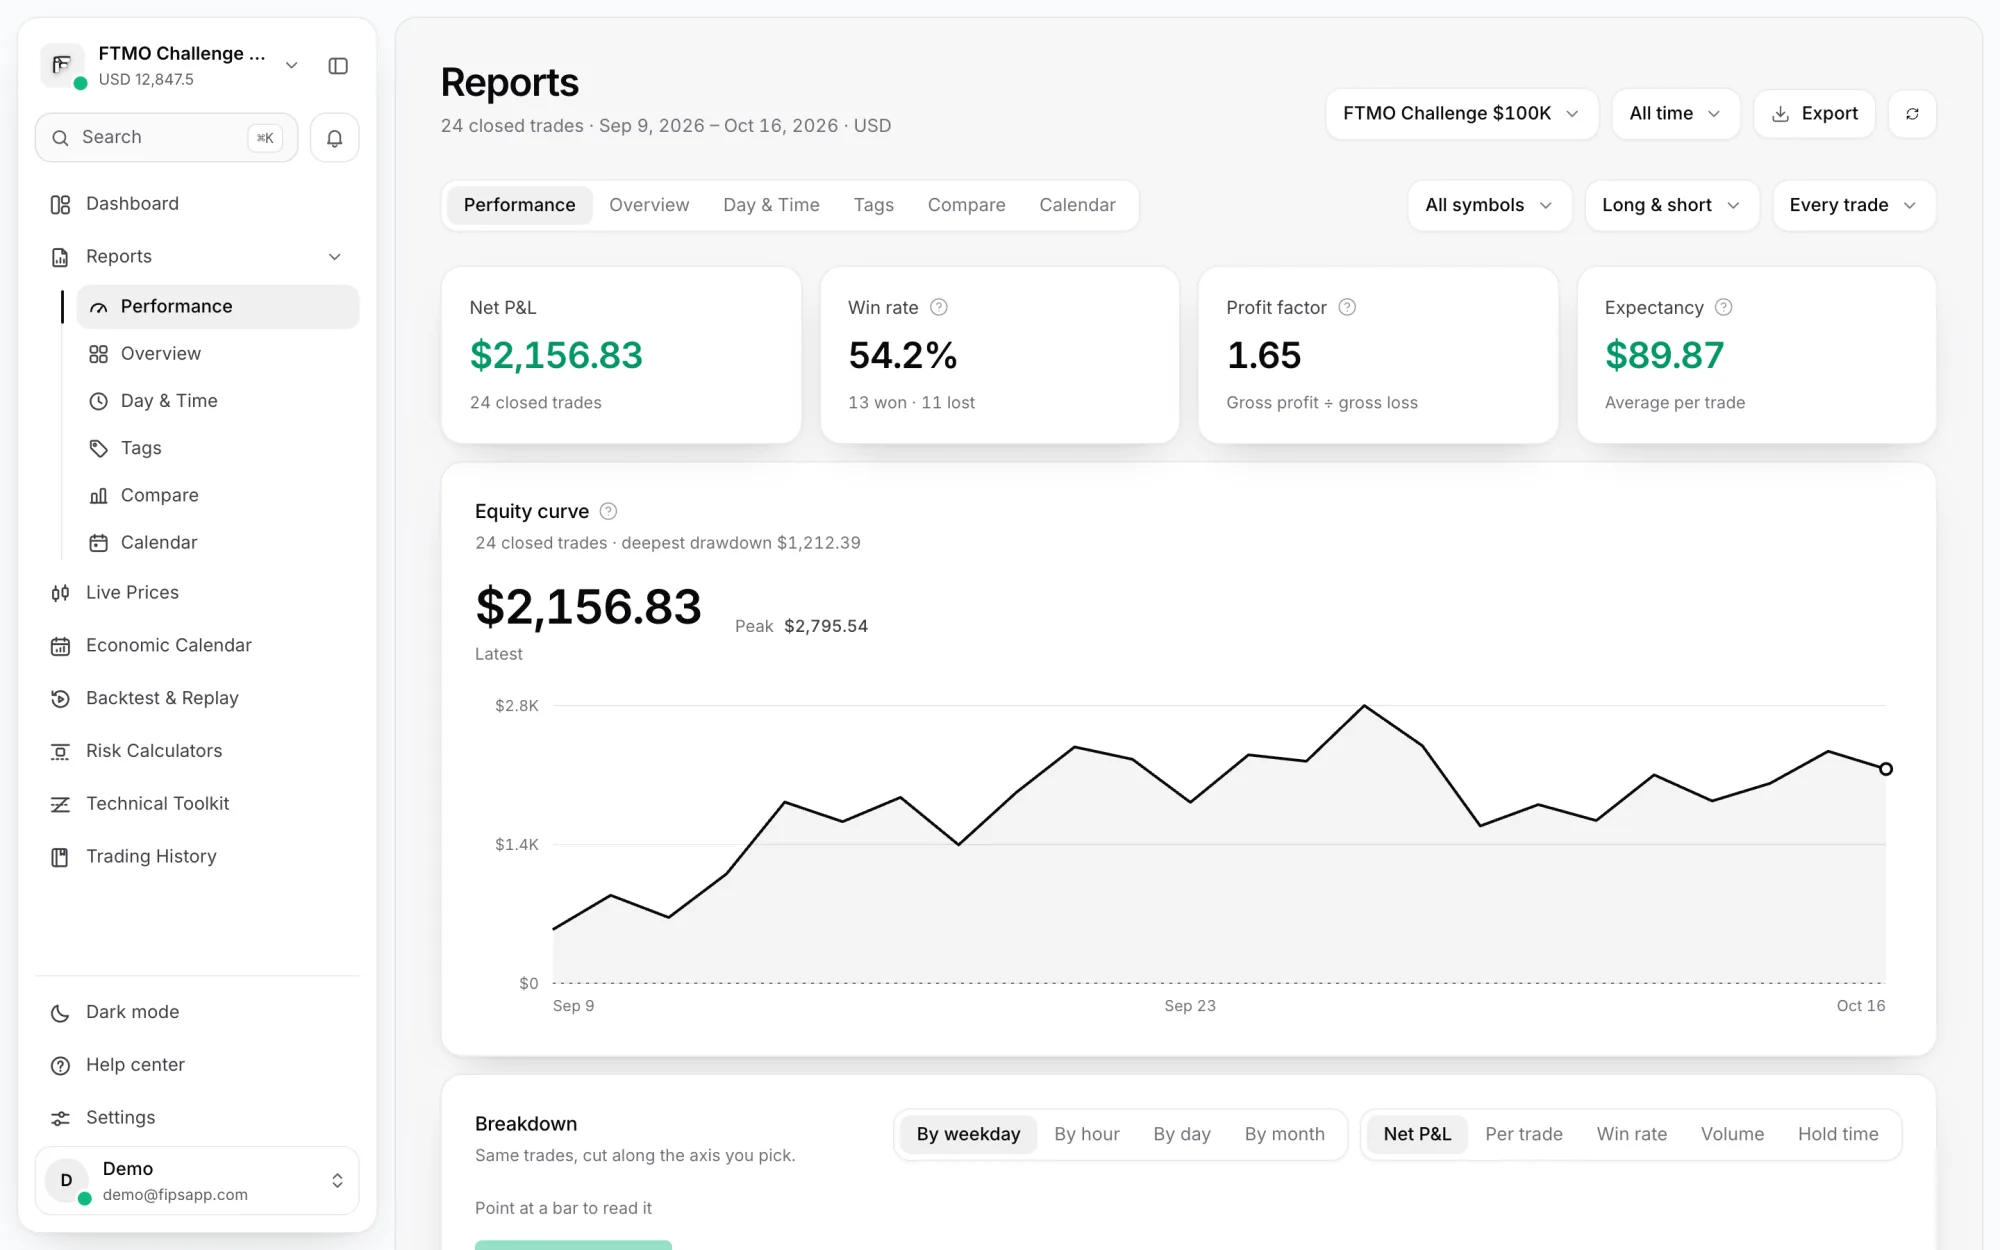Switch breakdown metric to Per trade
This screenshot has height=1250, width=2000.
pyautogui.click(x=1524, y=1135)
